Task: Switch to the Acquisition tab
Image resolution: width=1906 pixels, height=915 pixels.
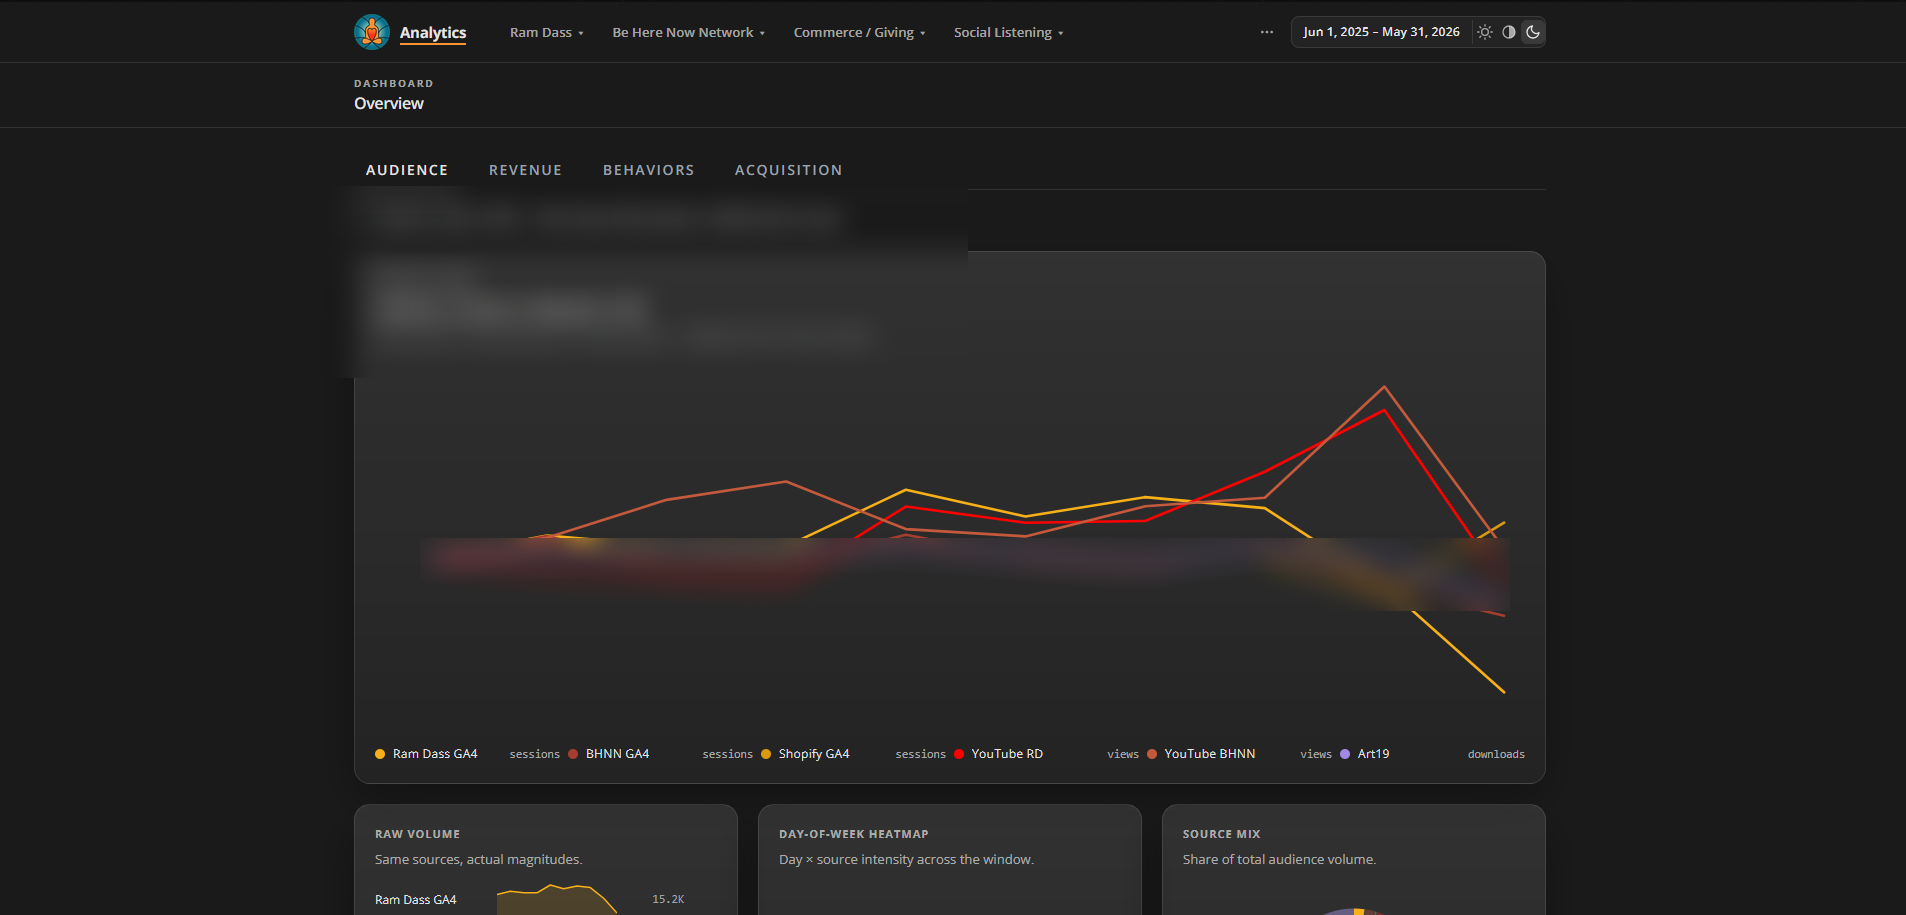Action: coord(789,170)
